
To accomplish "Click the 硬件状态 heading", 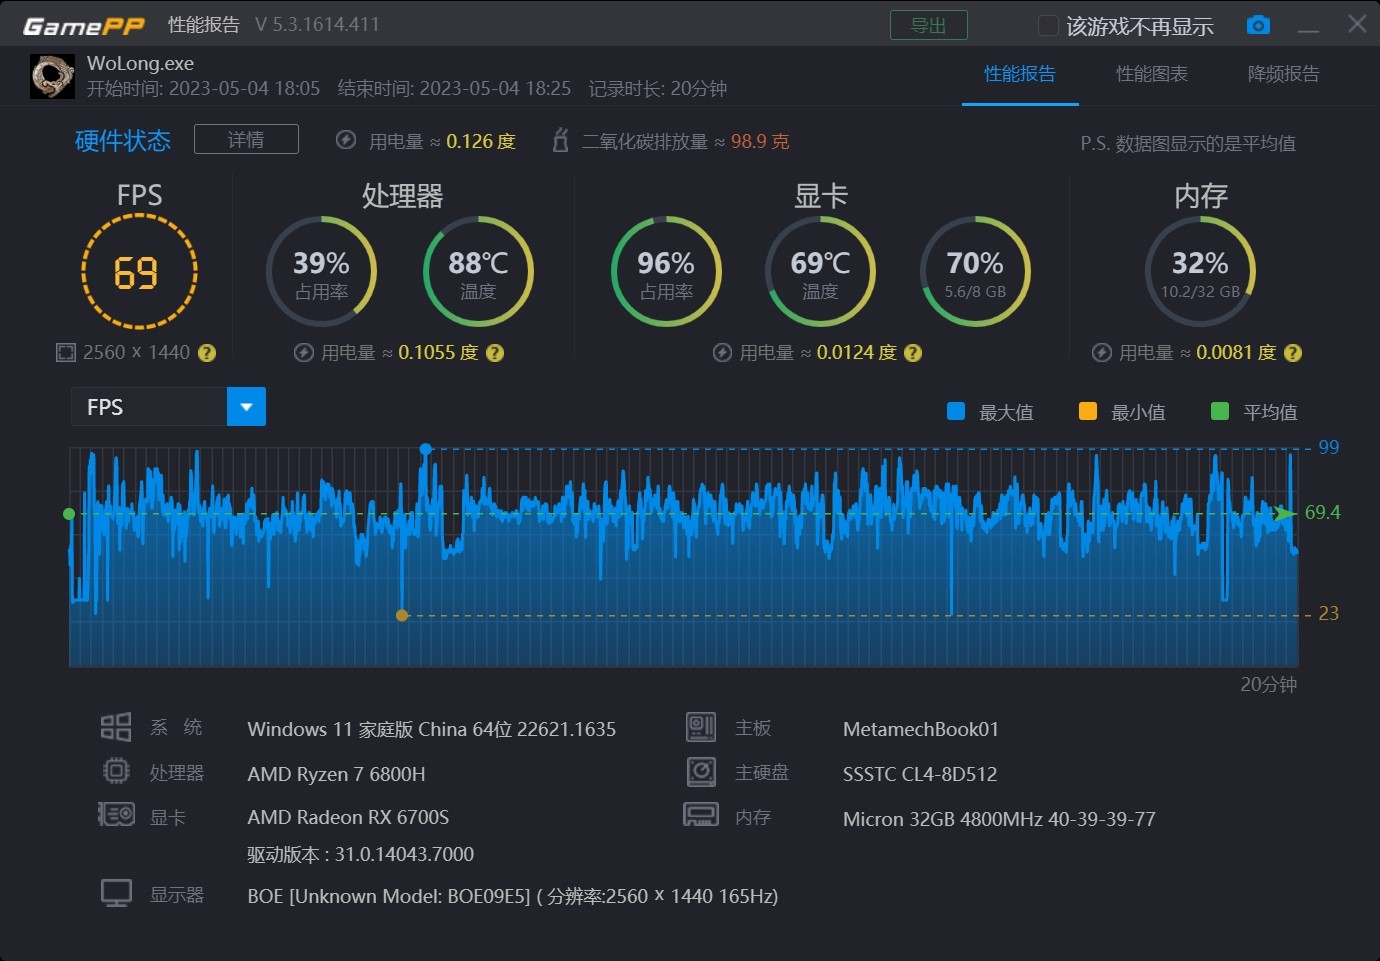I will point(123,140).
